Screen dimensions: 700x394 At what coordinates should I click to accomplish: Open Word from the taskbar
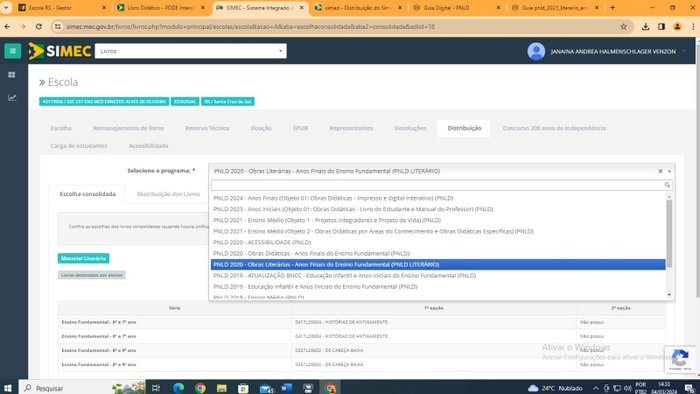click(287, 388)
